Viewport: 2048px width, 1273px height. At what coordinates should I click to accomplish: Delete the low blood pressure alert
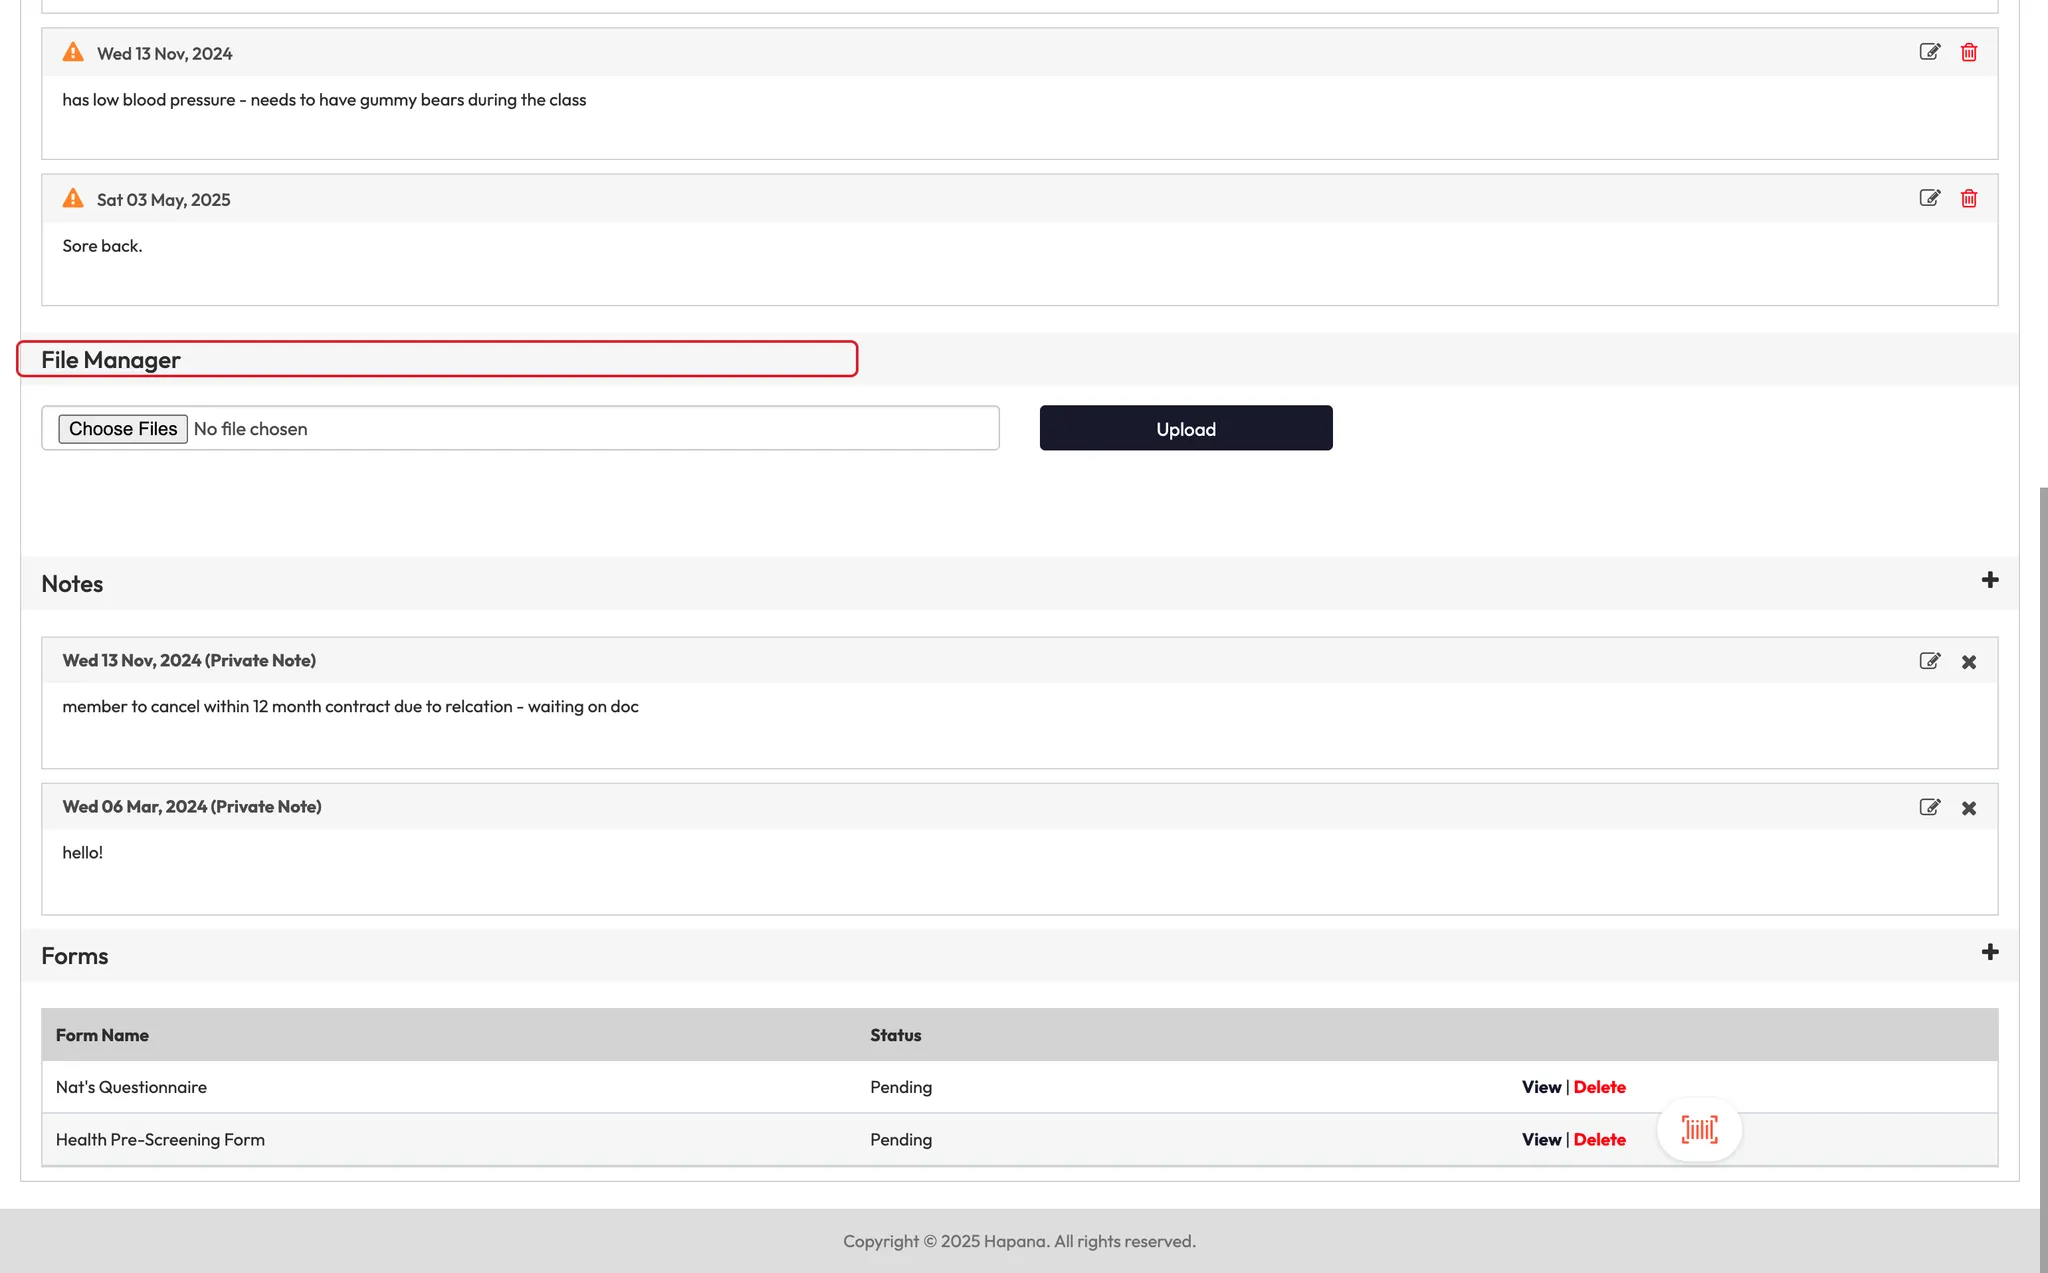coord(1968,52)
